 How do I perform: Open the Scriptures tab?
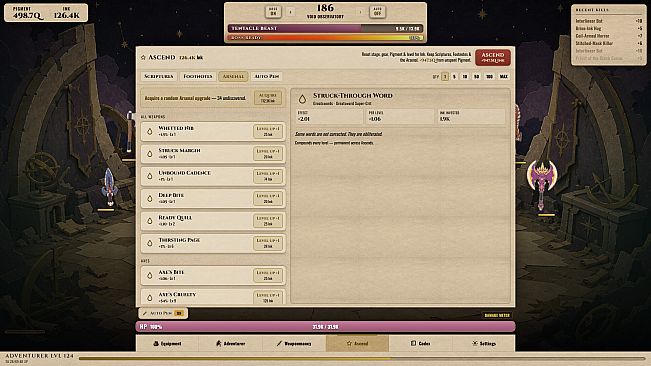[159, 76]
